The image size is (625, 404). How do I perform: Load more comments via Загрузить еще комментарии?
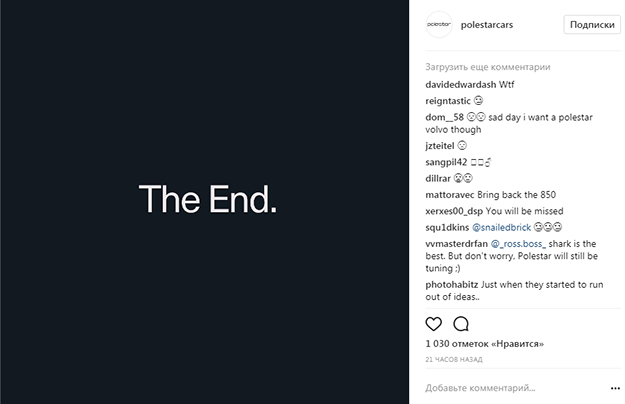[487, 67]
